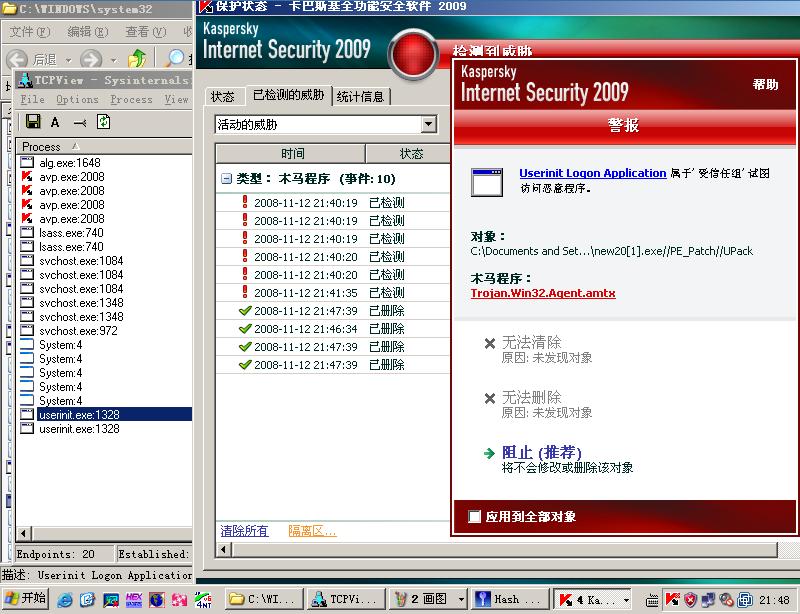This screenshot has height=614, width=800.
Task: Click the green arrow next to the Block action
Action: point(489,453)
